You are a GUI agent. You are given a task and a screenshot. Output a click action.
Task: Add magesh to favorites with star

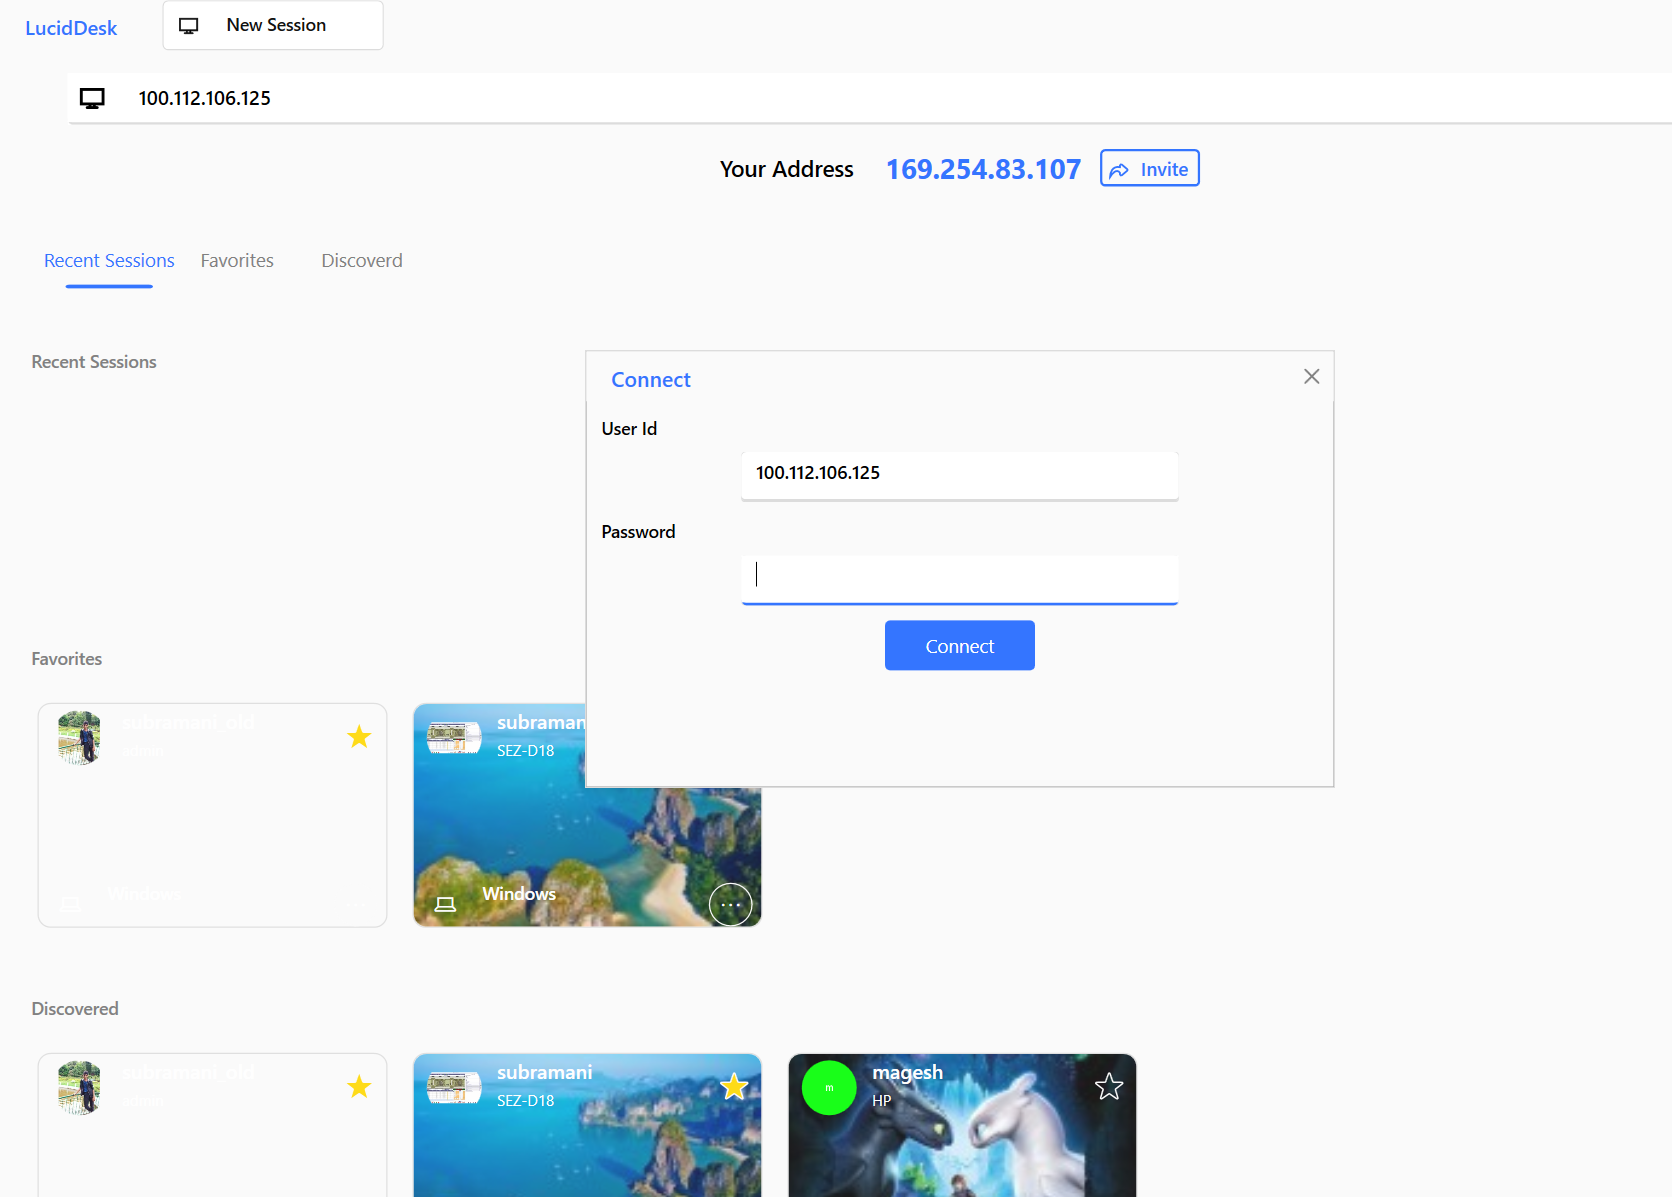coord(1109,1087)
